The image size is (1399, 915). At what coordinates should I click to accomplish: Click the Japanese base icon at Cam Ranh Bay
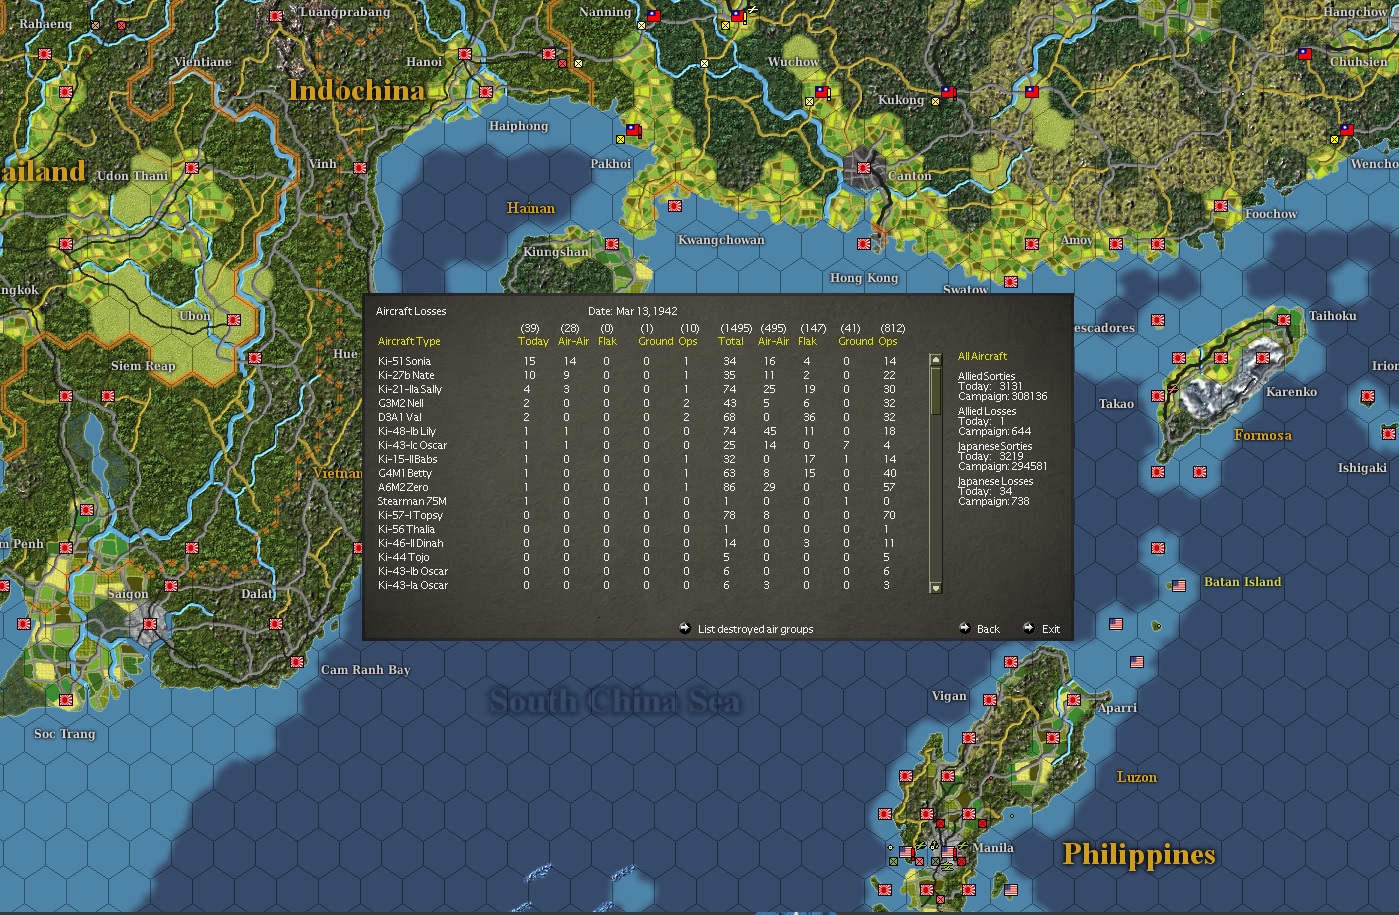coord(297,662)
